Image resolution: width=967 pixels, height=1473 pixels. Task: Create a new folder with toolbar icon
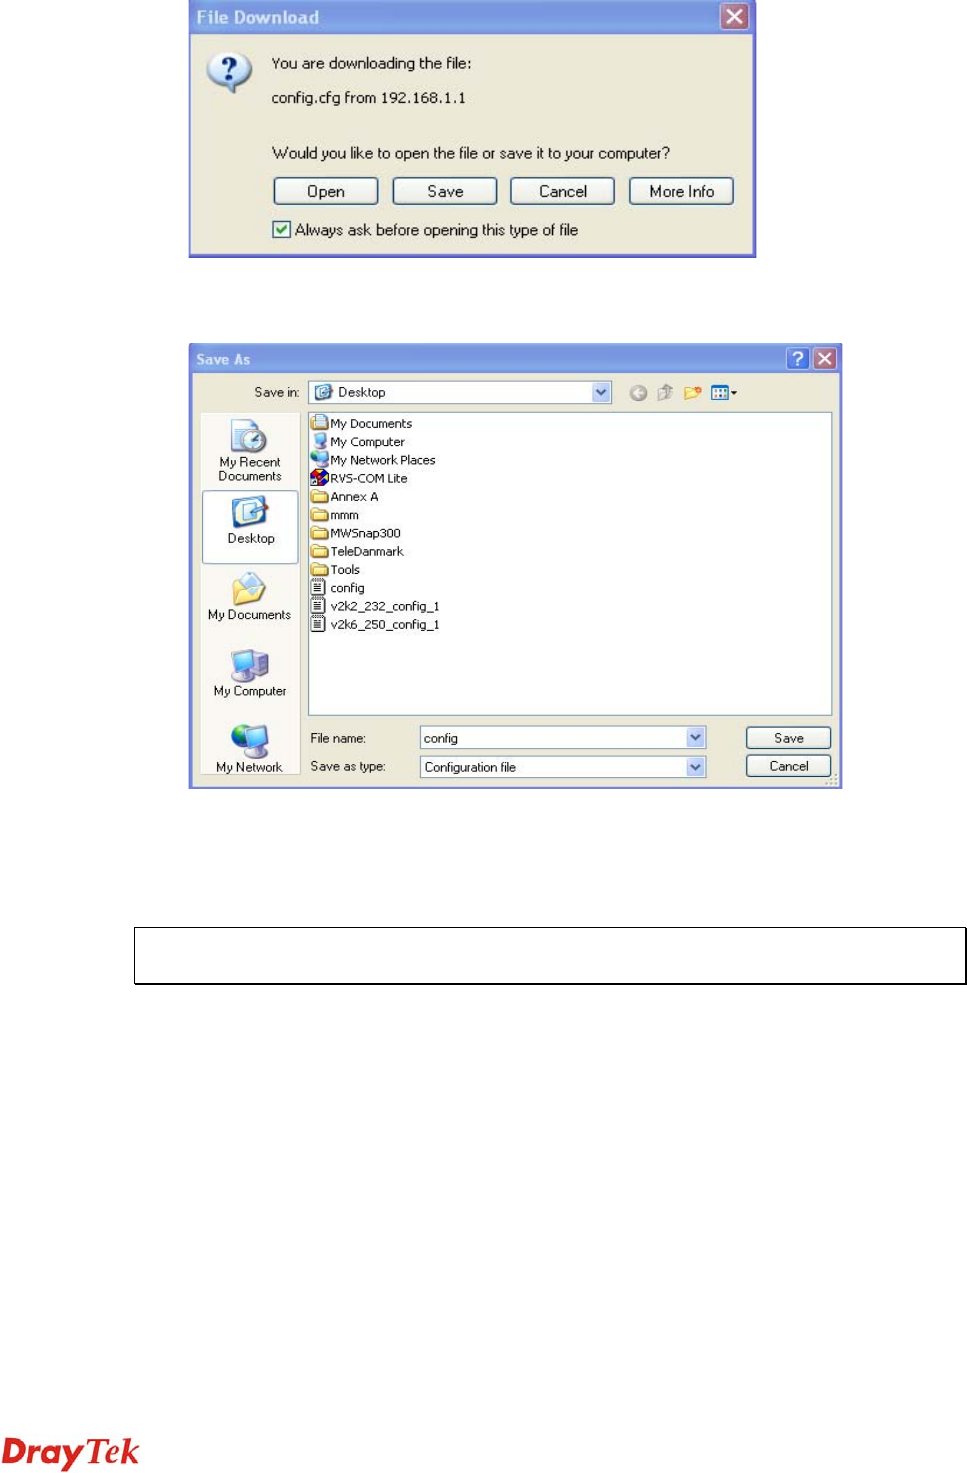click(692, 393)
